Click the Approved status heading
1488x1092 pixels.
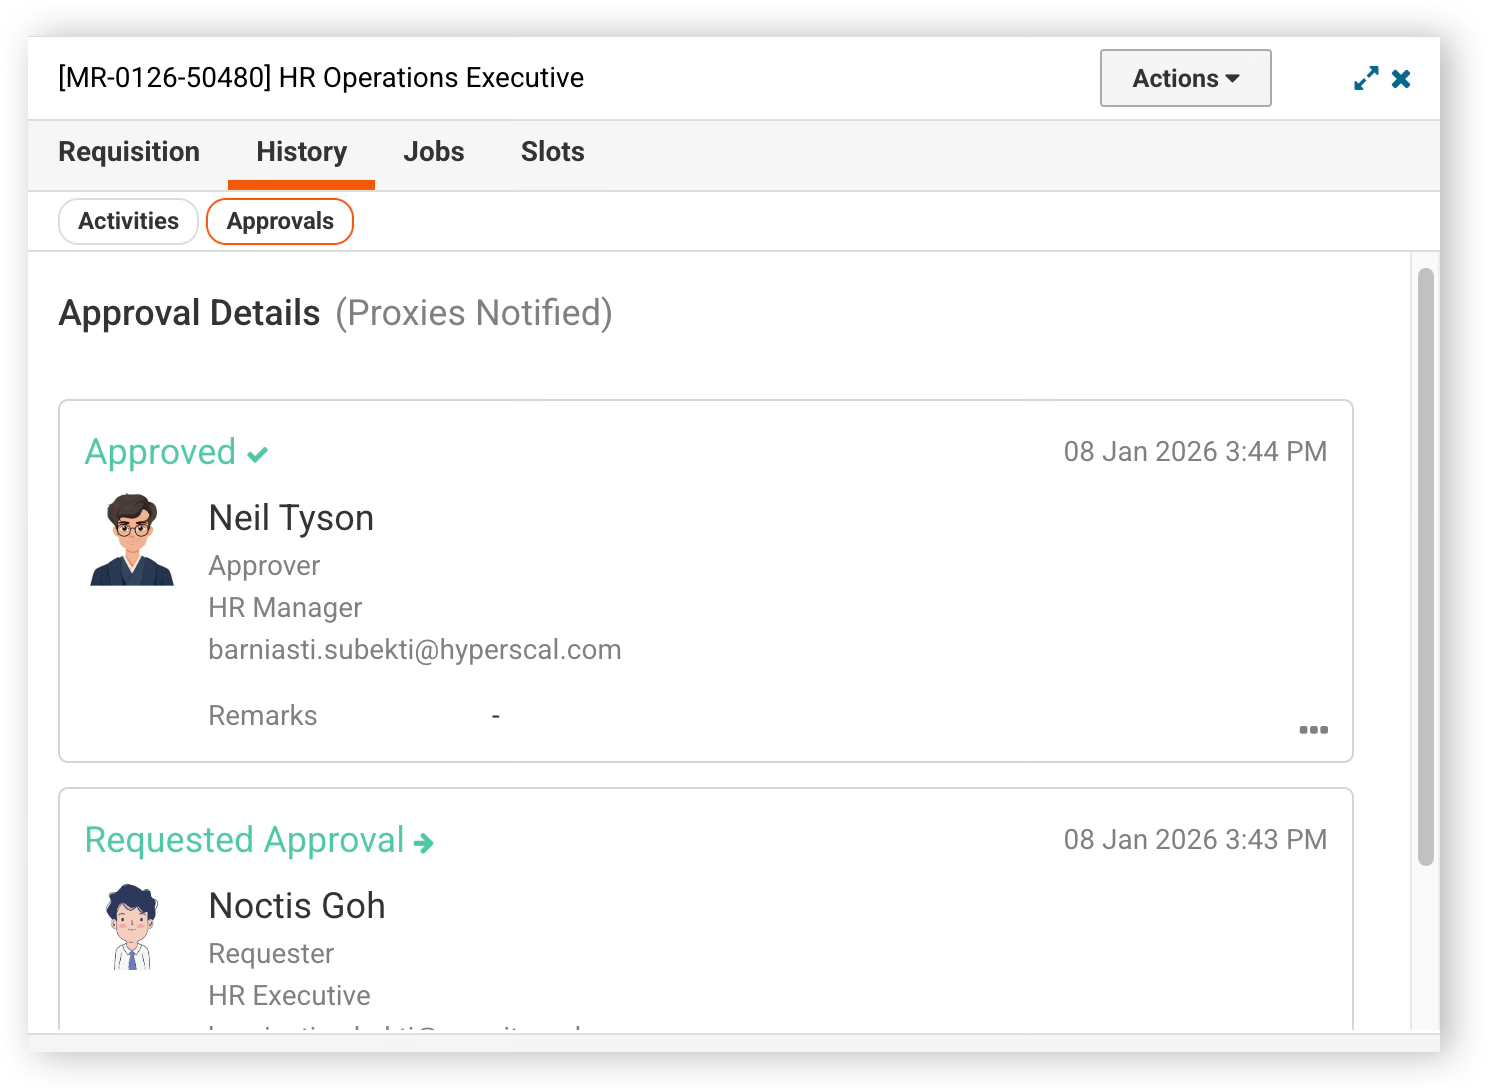(x=161, y=452)
